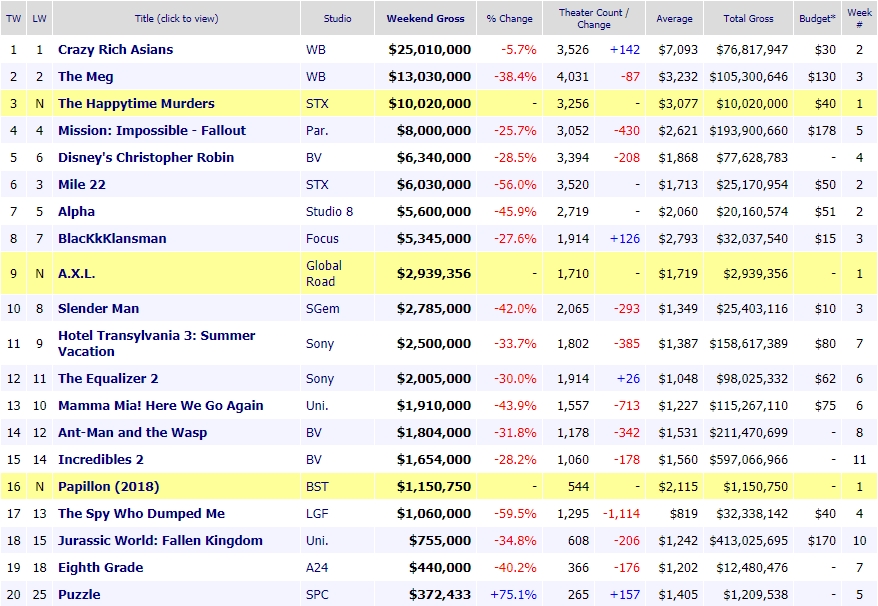Select the $819 average value

click(684, 514)
